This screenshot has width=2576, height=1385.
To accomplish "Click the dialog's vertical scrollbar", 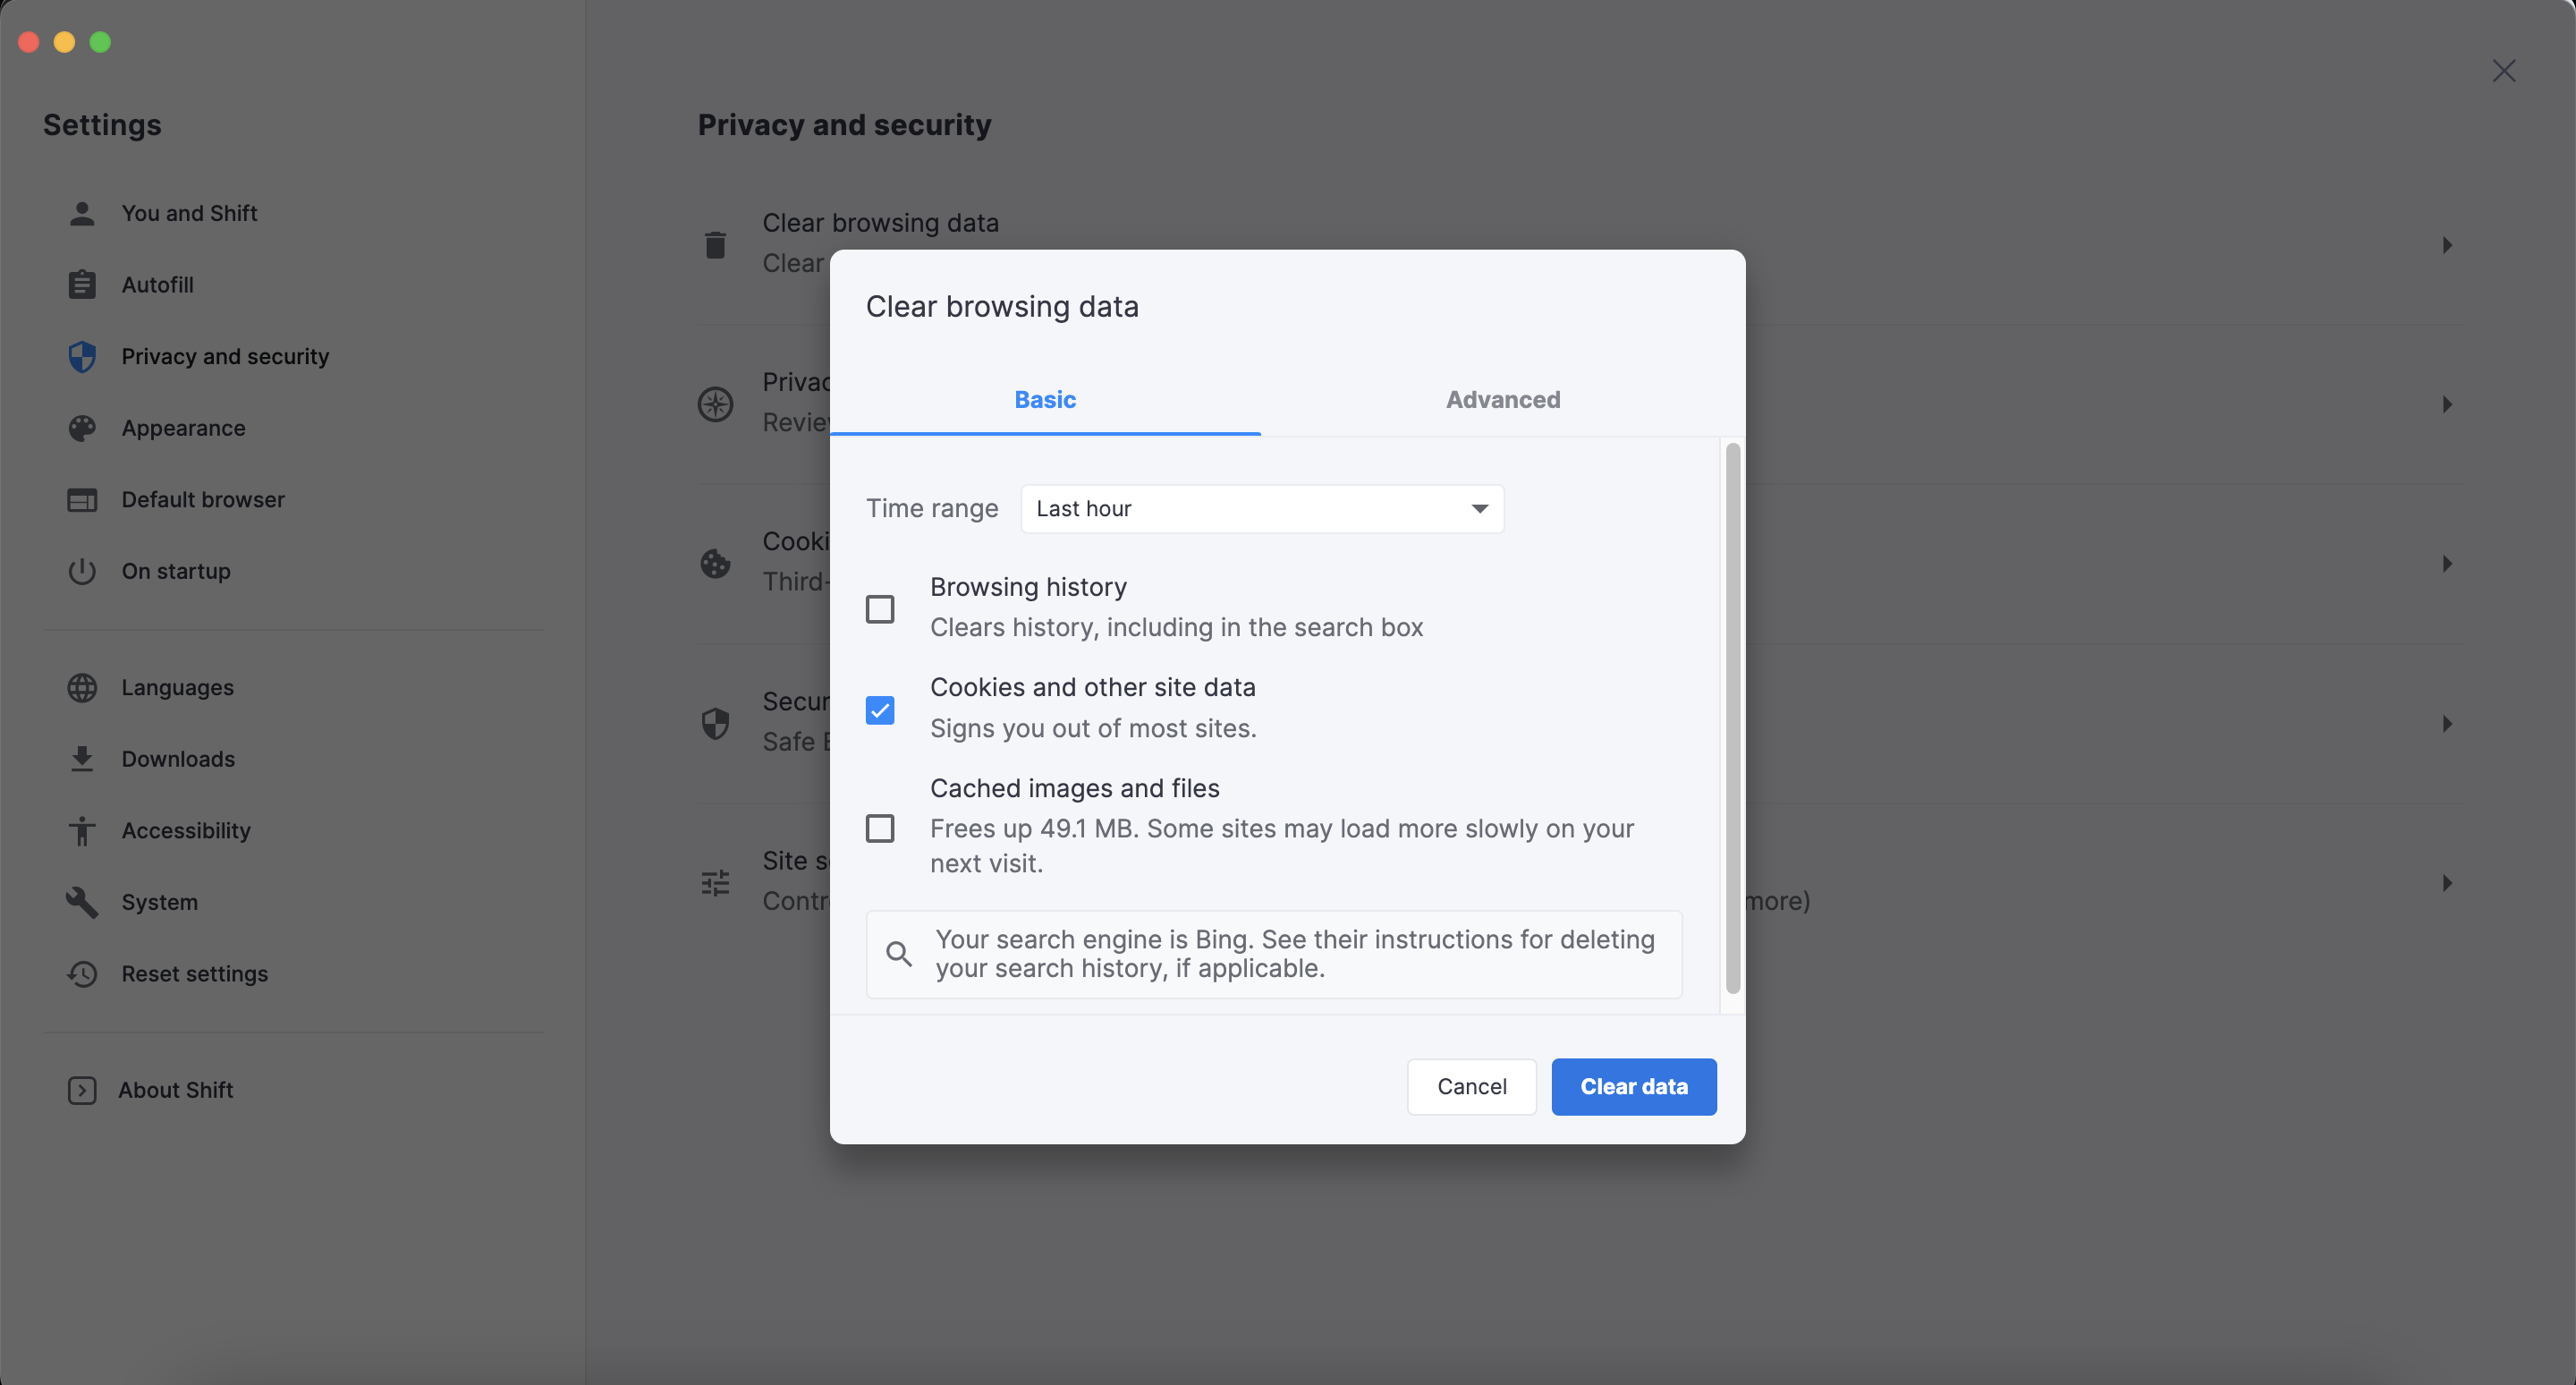I will [1733, 718].
